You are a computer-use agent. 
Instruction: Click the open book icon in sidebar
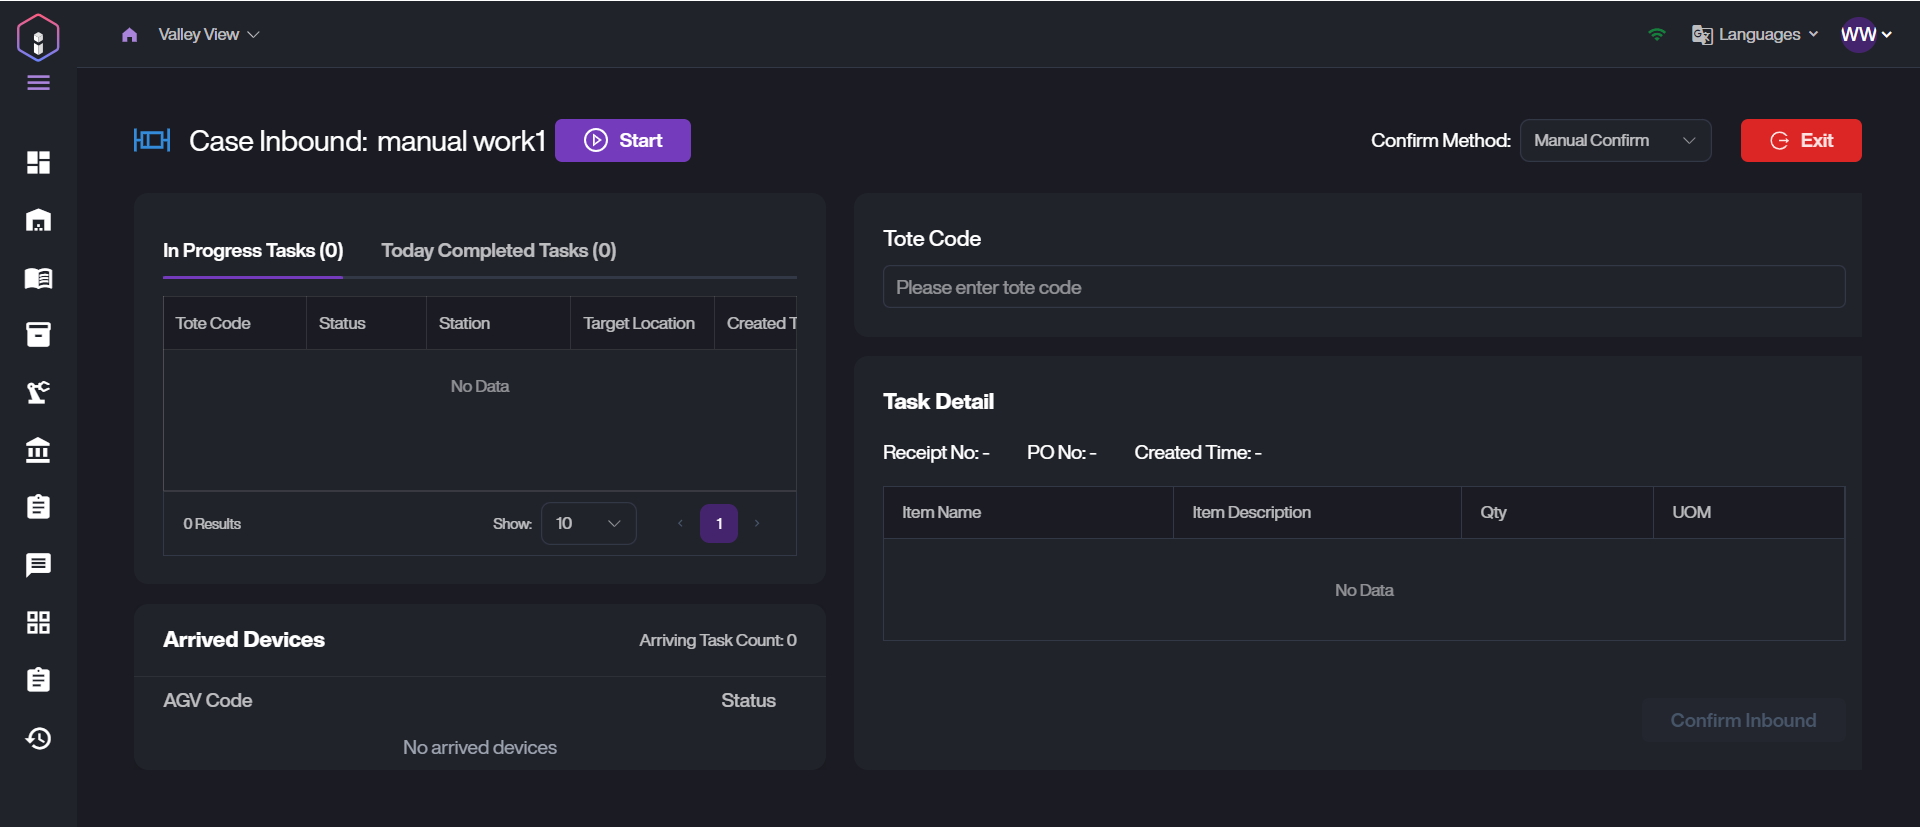[38, 278]
